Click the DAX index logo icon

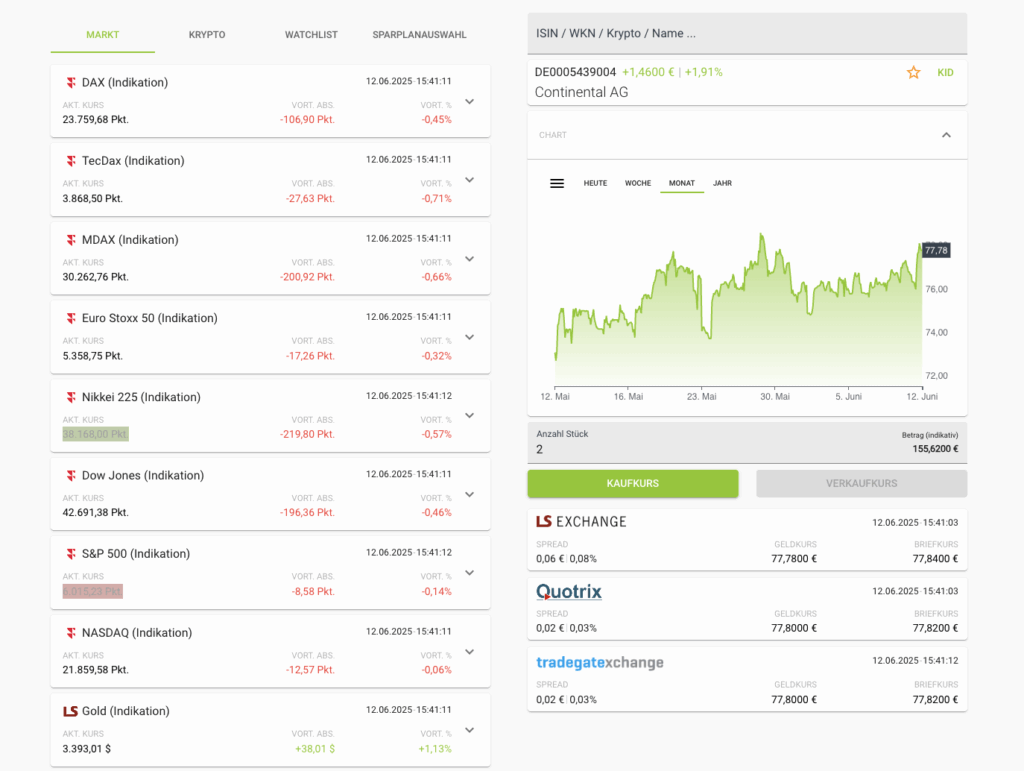pos(71,82)
